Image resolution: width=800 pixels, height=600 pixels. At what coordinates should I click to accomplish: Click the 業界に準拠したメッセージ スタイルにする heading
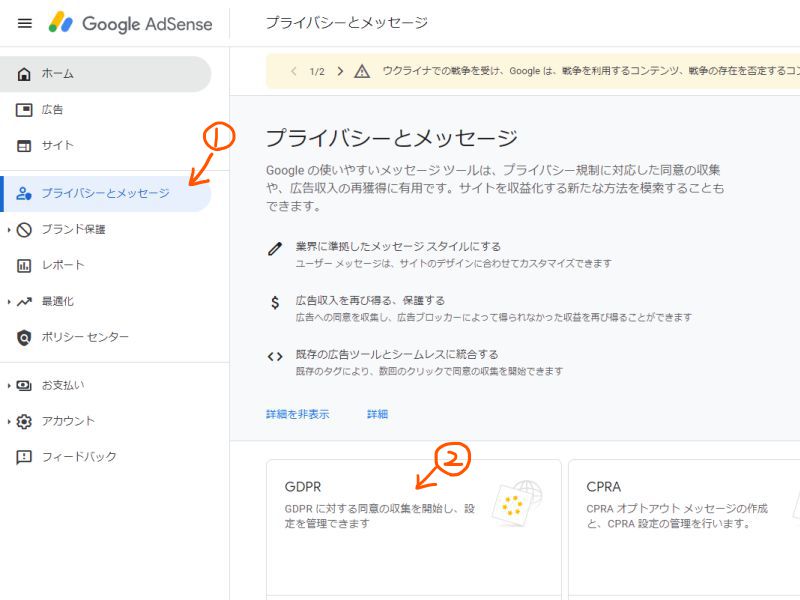tap(398, 246)
